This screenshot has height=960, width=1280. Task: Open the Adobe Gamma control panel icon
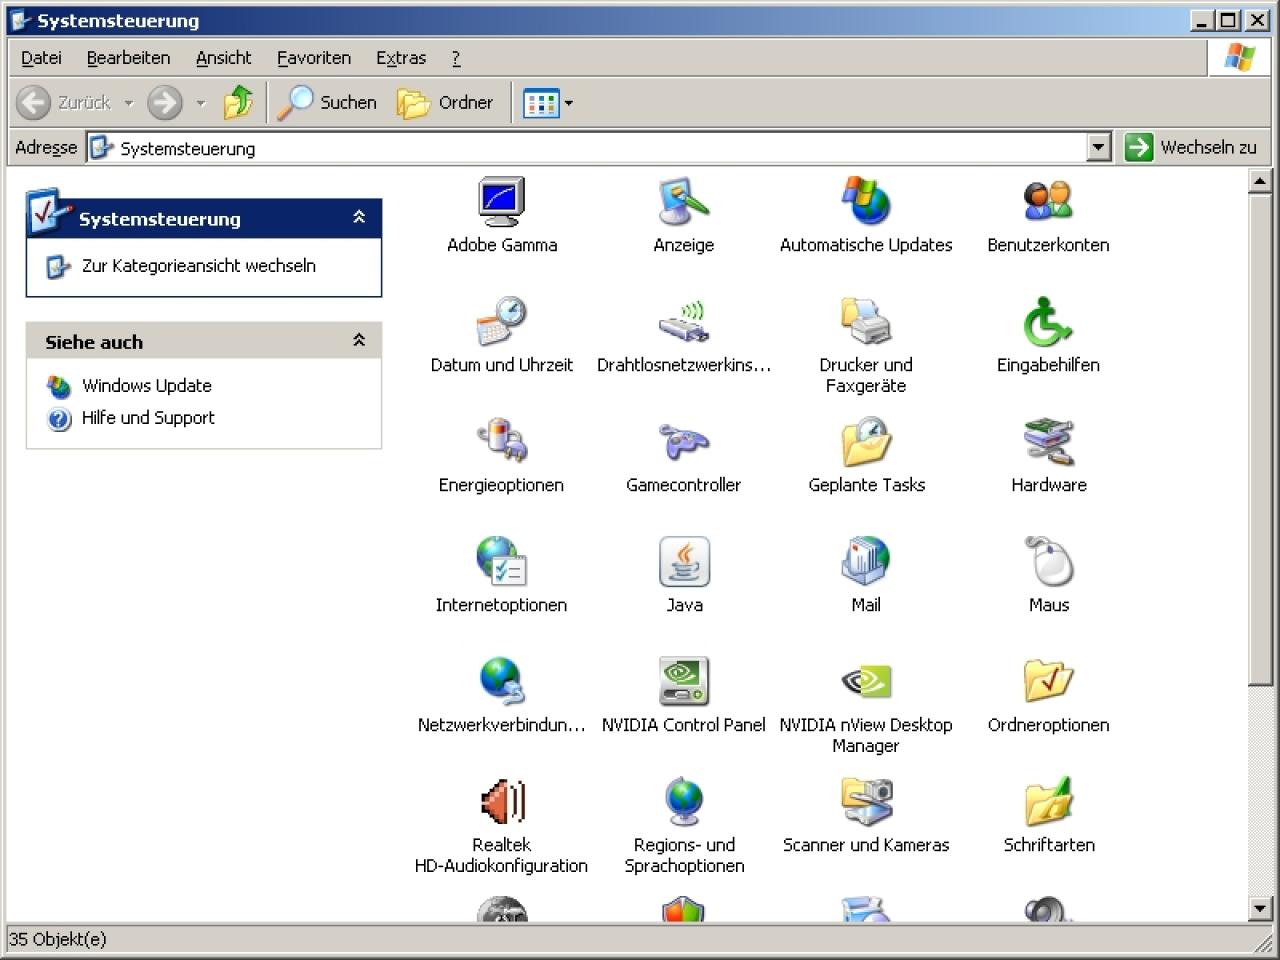tap(502, 202)
